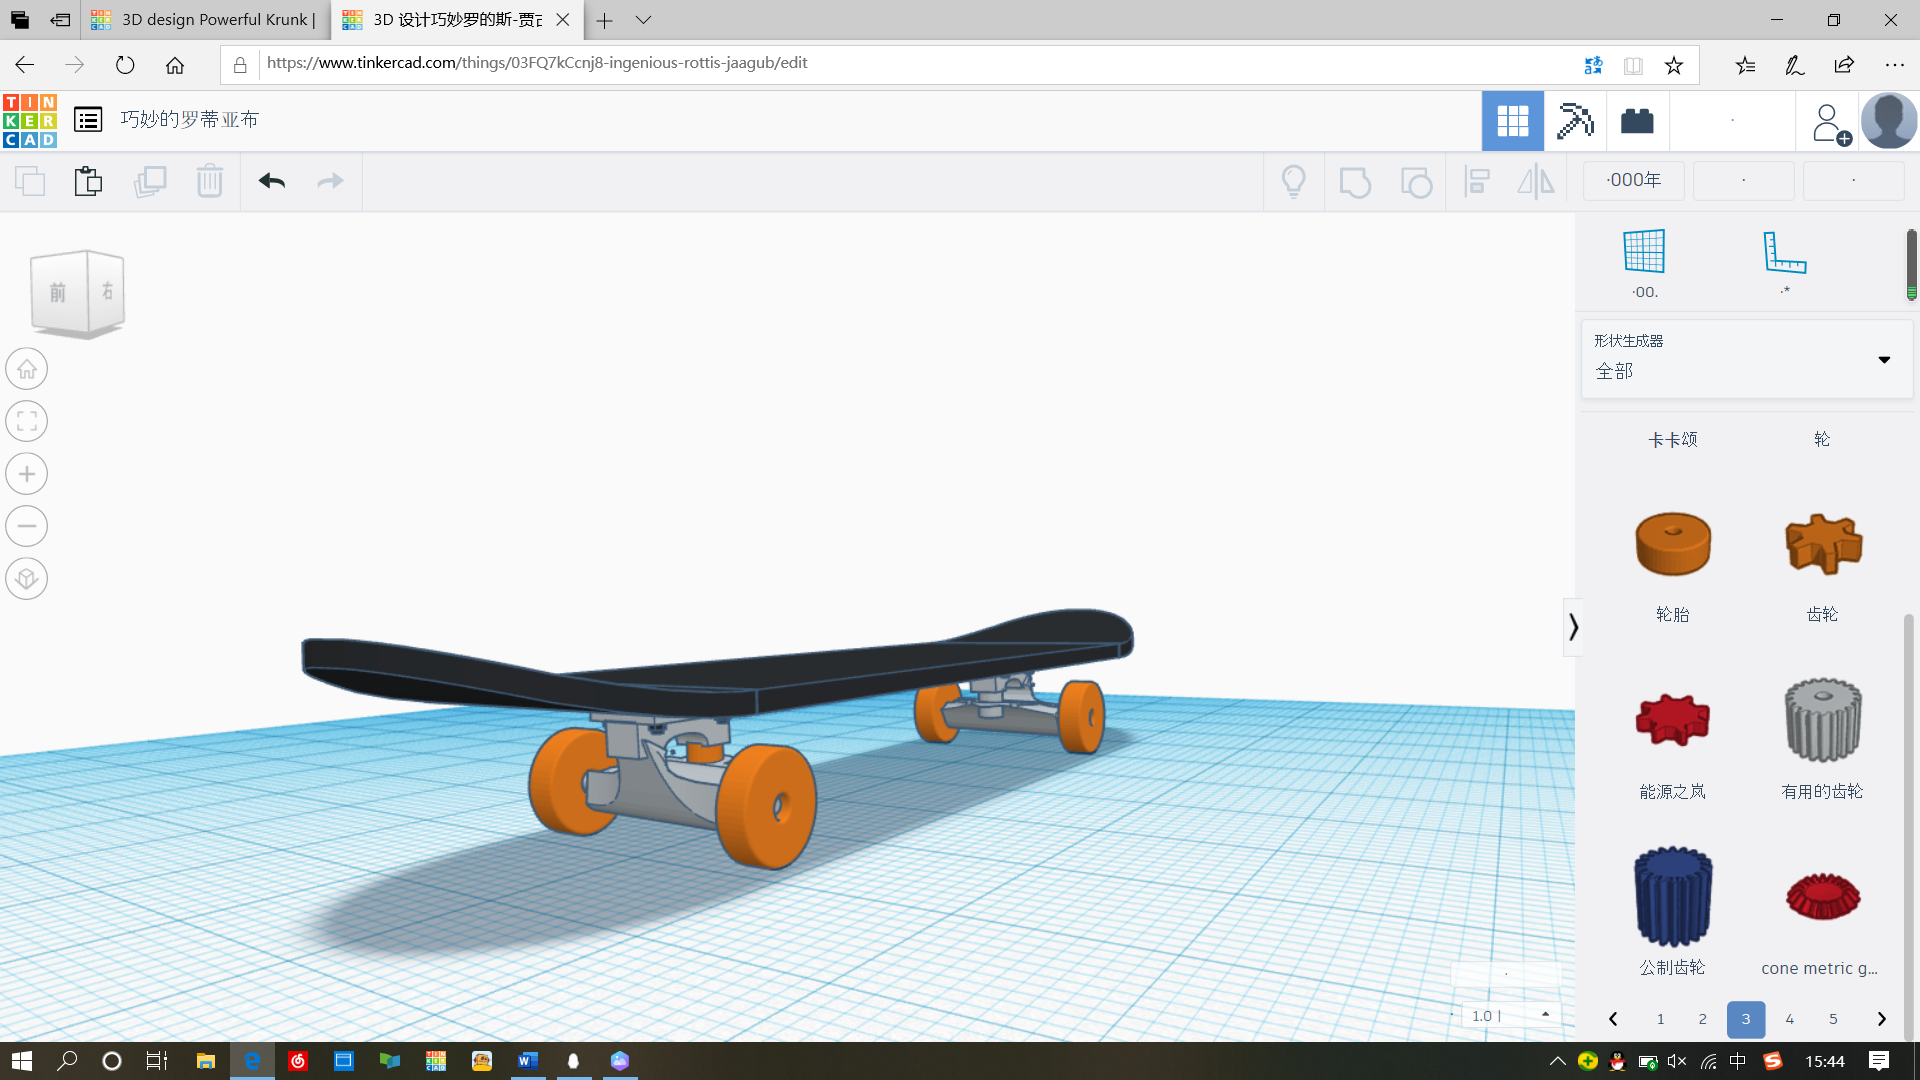The image size is (1920, 1080).
Task: Click the taskbar clock showing 15:44
Action: click(1825, 1061)
